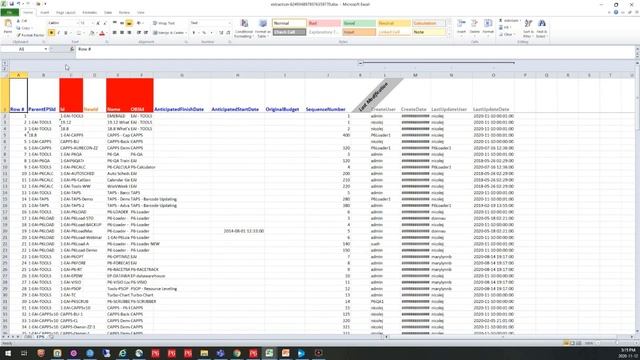Click the Chrome icon in the taskbar
Image resolution: width=640 pixels, height=360 pixels.
click(237, 353)
